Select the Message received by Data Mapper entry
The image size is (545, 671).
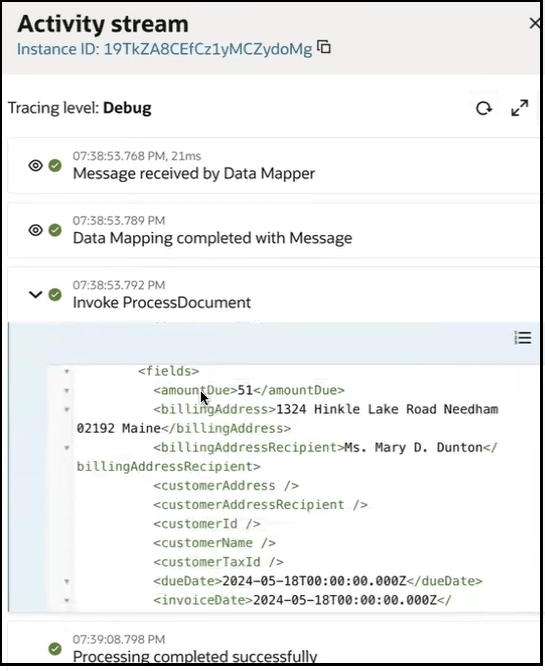pos(273,166)
